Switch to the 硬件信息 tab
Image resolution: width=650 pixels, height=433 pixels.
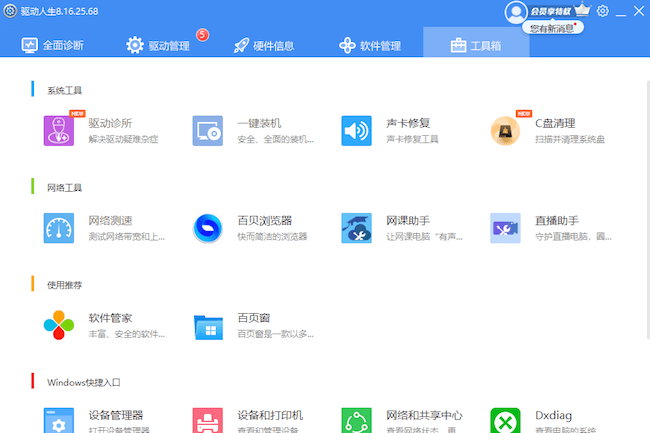pos(264,45)
